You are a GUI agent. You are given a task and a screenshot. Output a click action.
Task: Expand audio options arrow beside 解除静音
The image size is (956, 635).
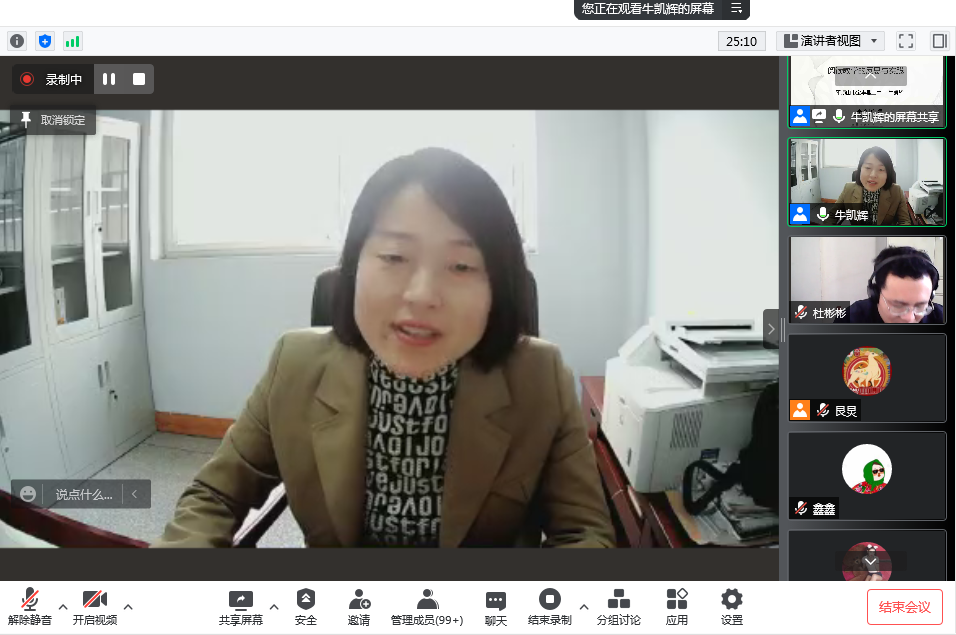[63, 606]
